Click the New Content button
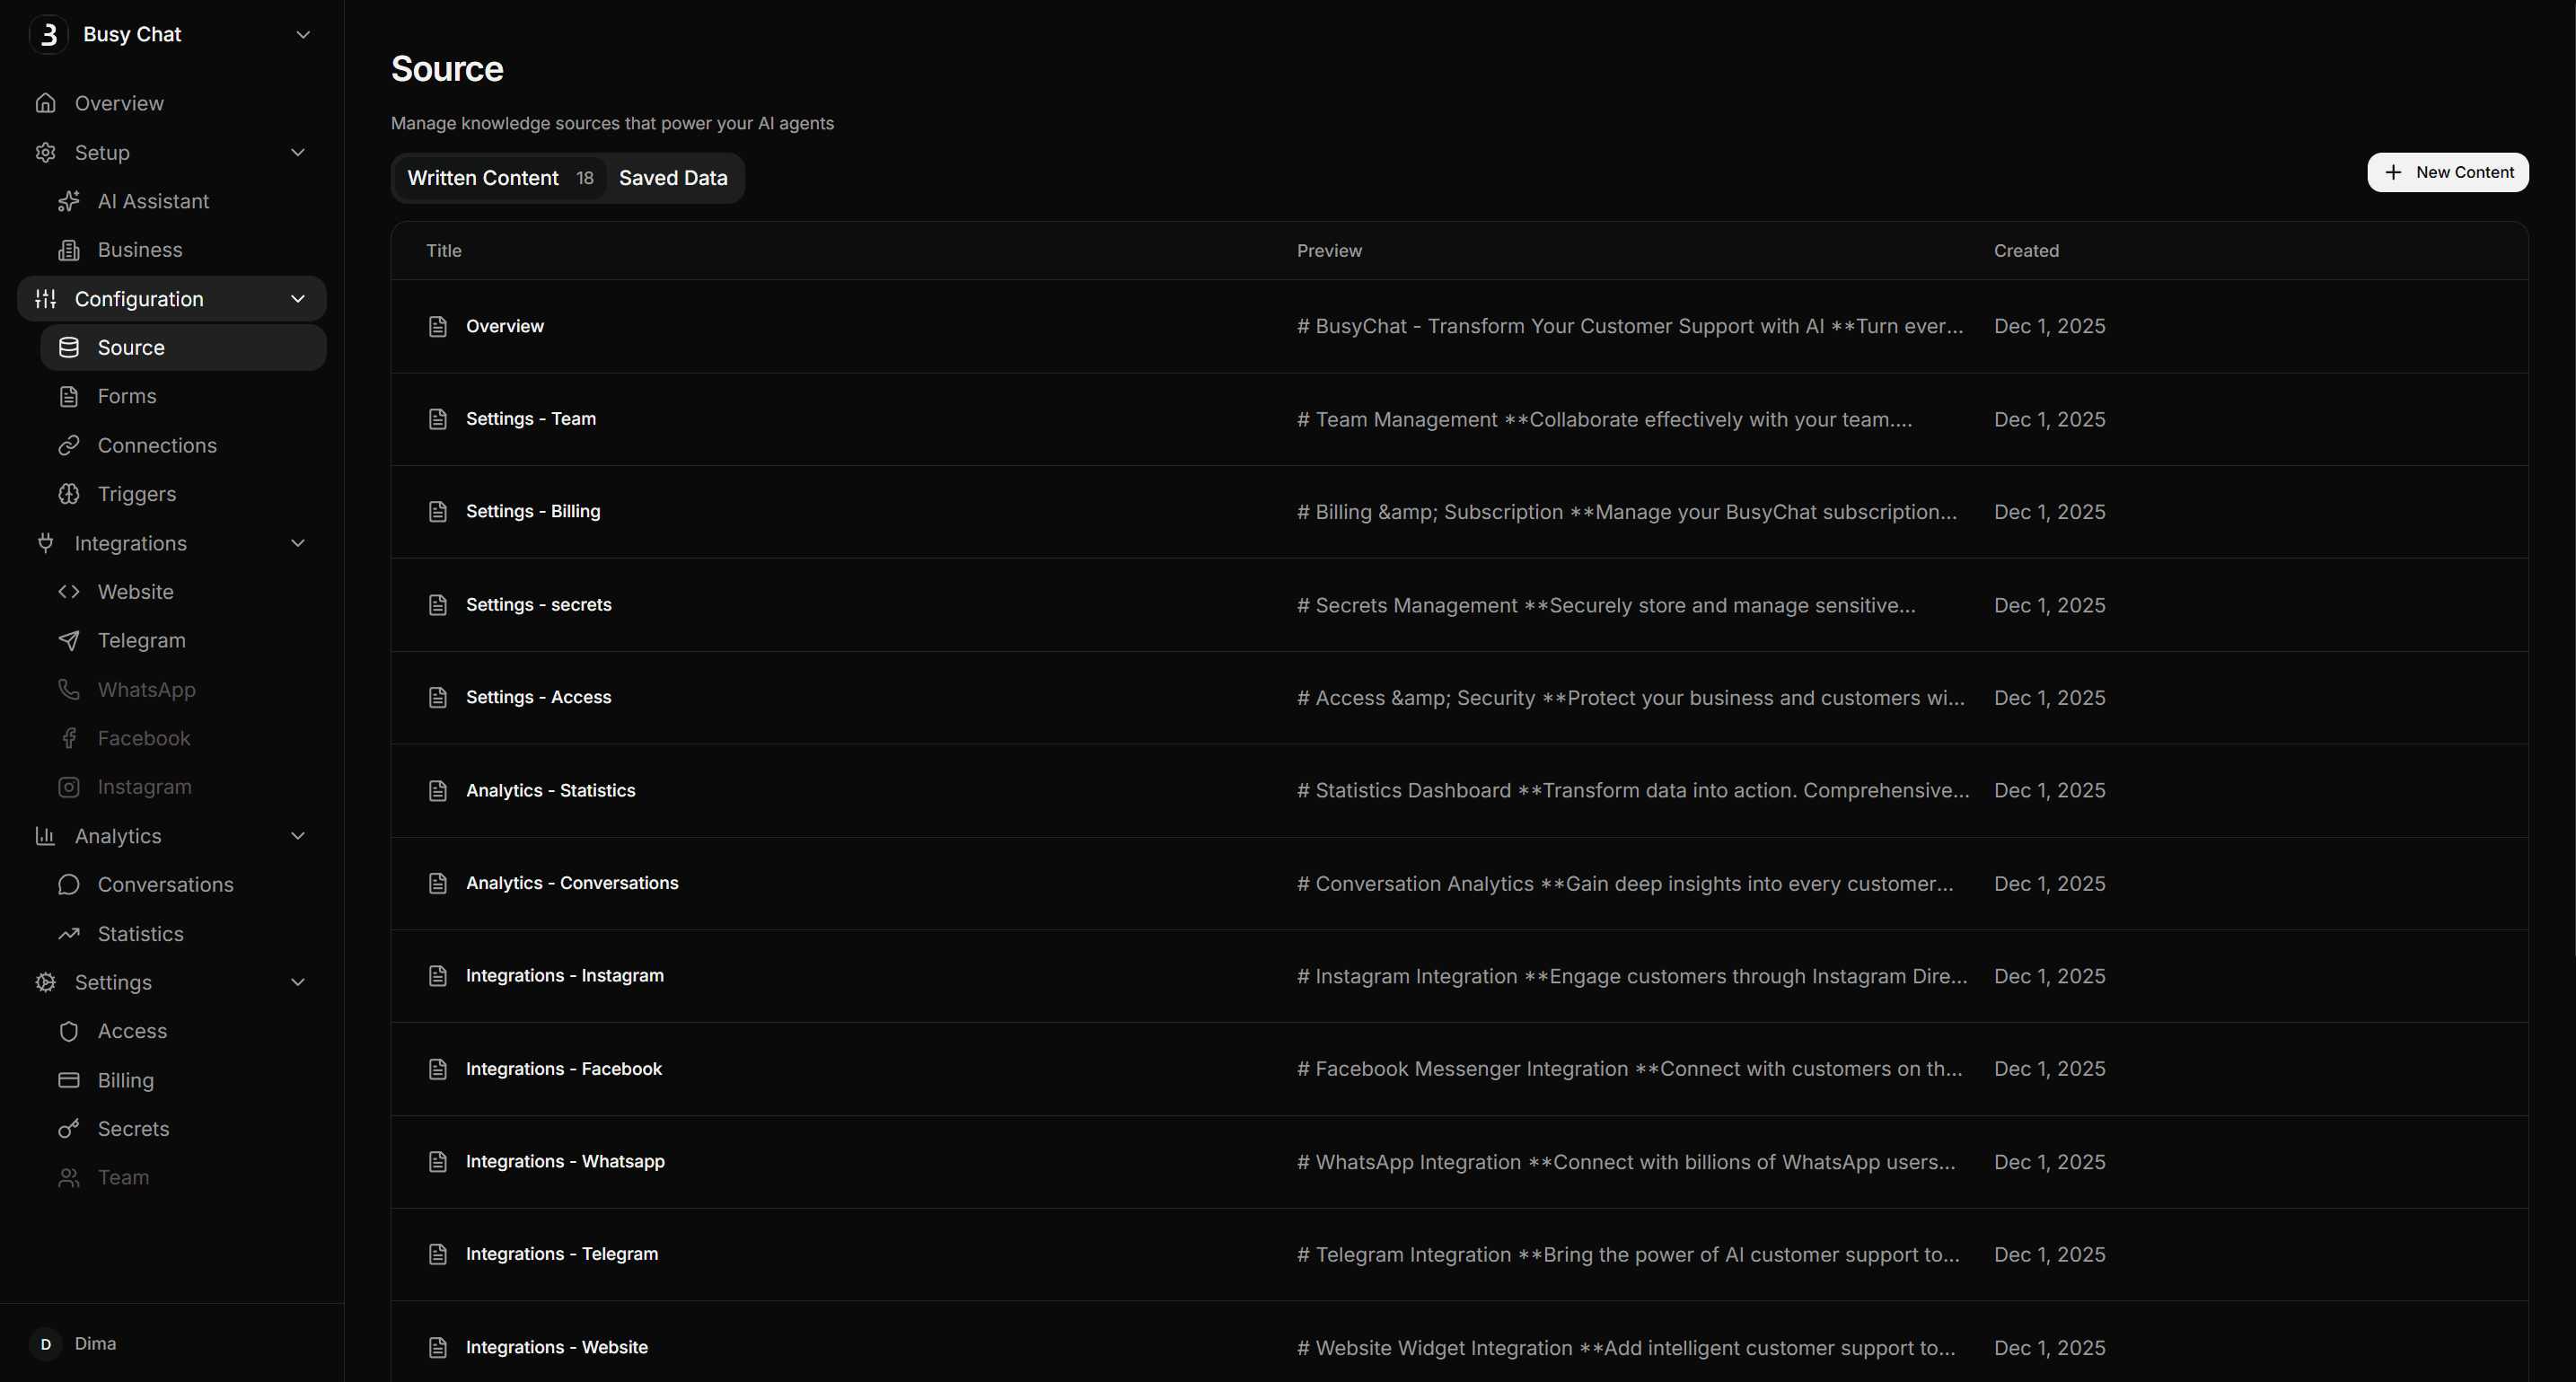 (x=2447, y=172)
